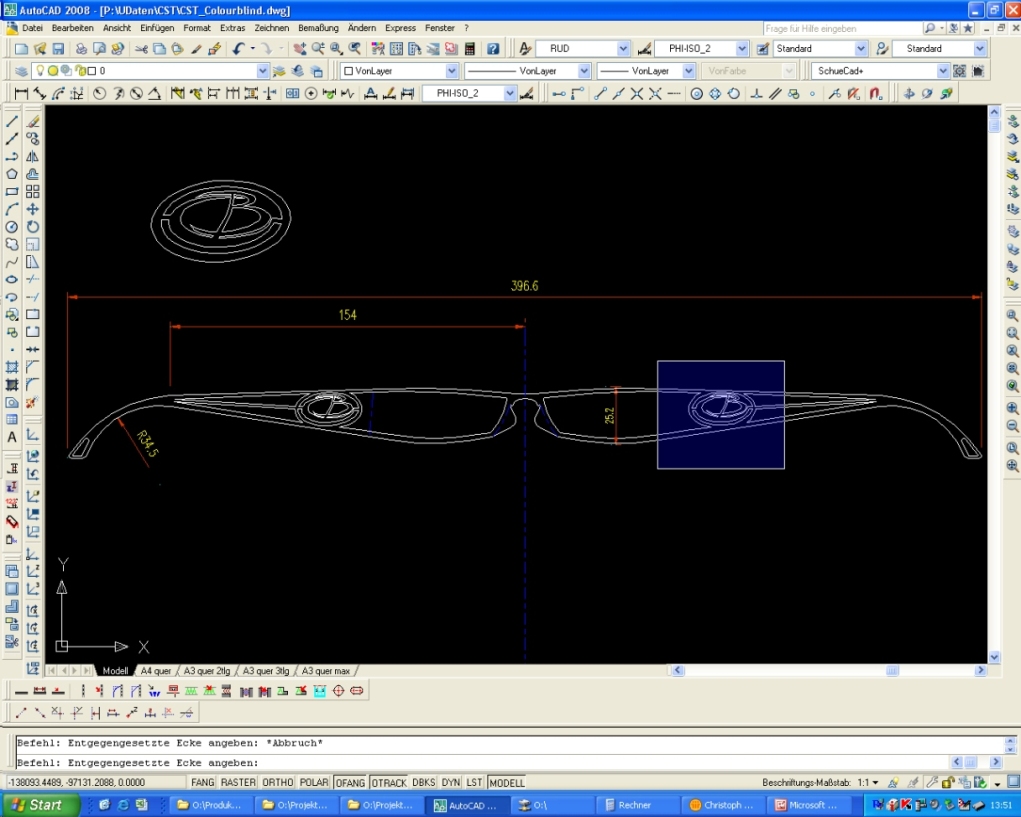Click the Save file icon
The height and width of the screenshot is (817, 1021).
coord(58,48)
